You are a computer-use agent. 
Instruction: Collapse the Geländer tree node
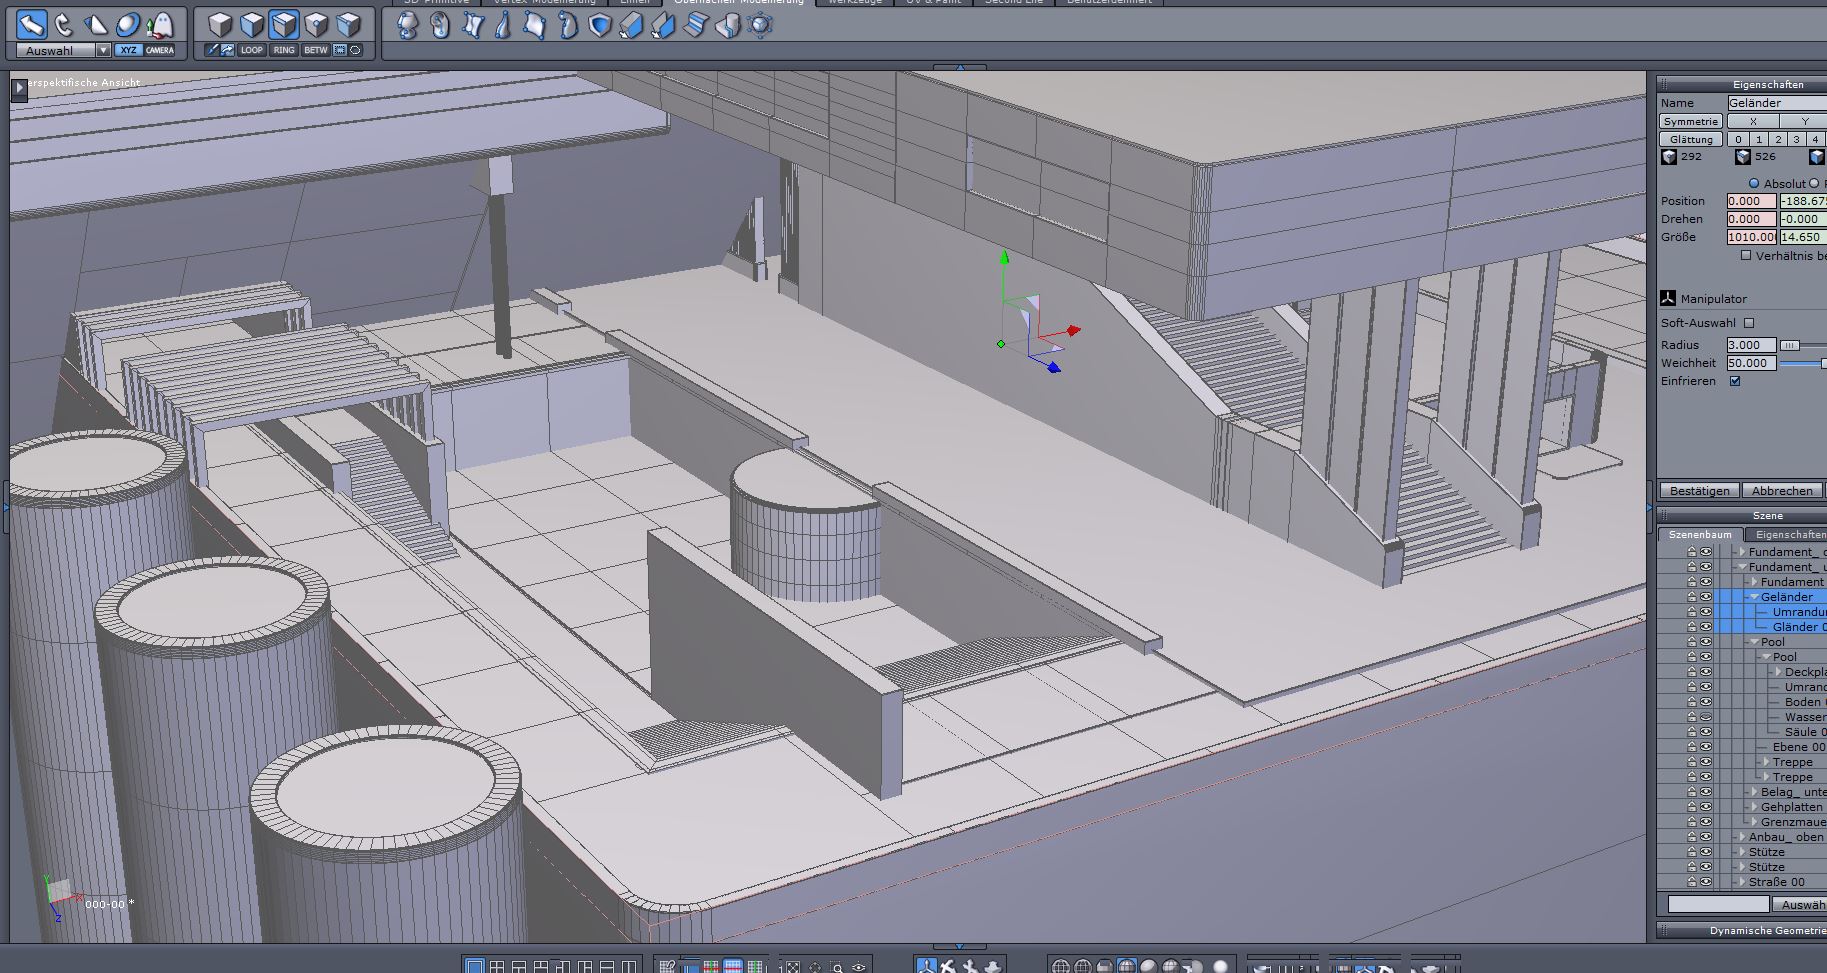pyautogui.click(x=1754, y=597)
